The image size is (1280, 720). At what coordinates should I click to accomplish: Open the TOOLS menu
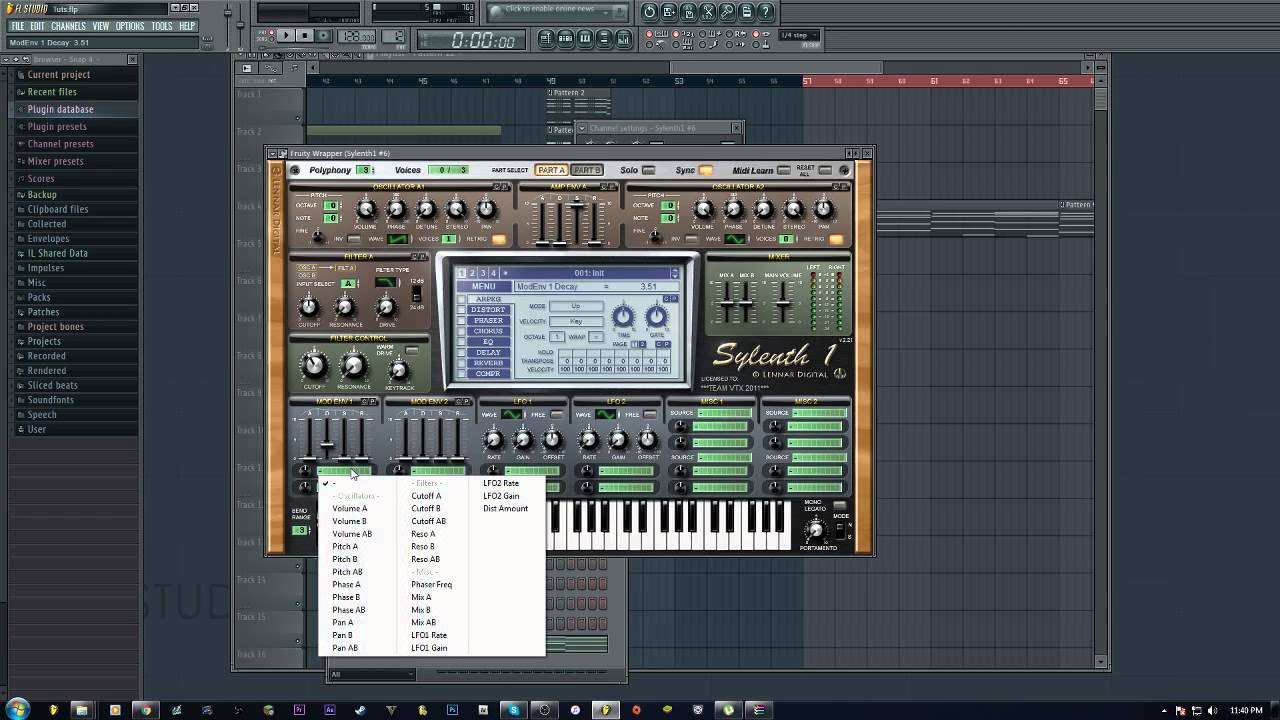point(162,26)
